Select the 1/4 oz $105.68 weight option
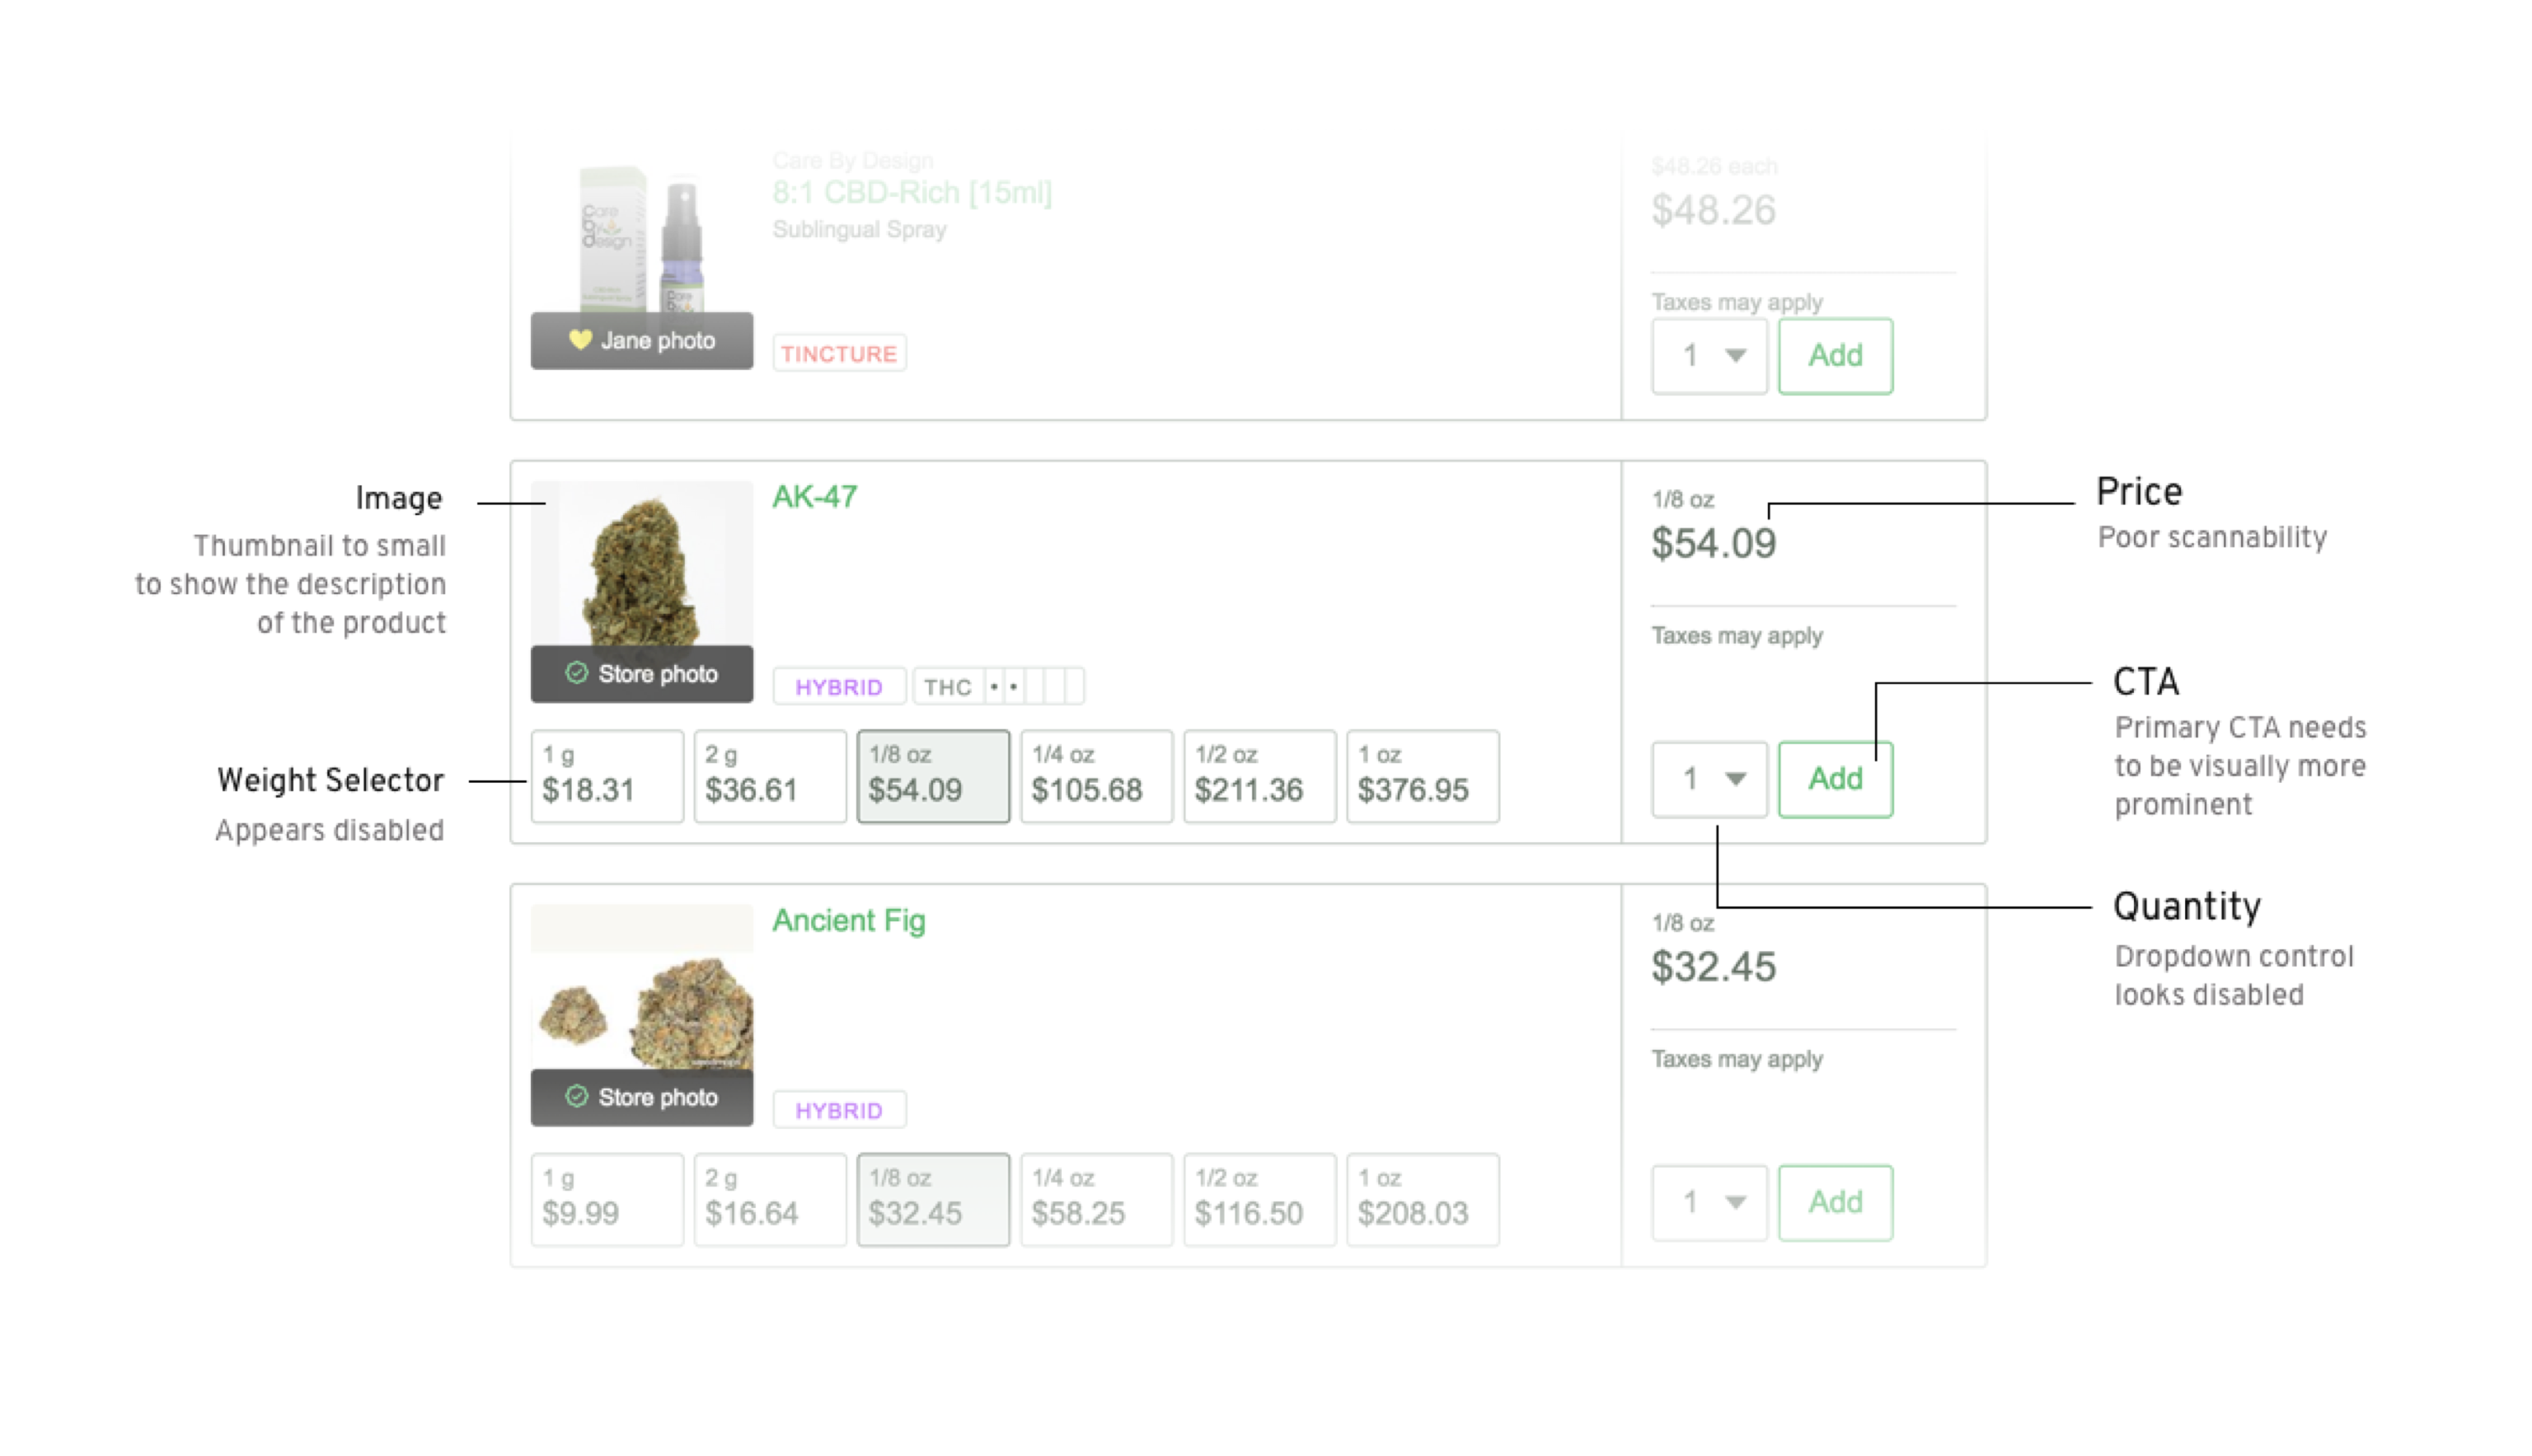The width and height of the screenshot is (2532, 1456). 1096,776
